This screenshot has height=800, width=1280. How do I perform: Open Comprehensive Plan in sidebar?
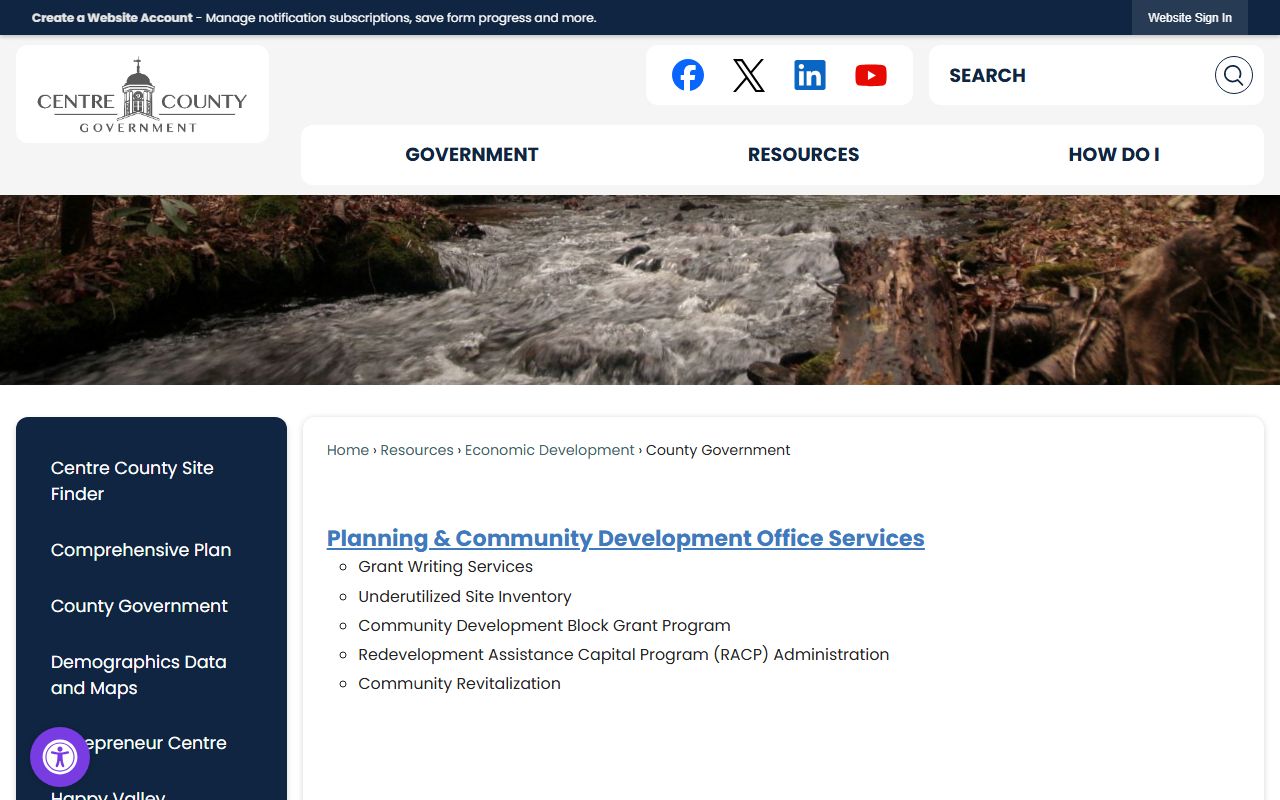141,550
